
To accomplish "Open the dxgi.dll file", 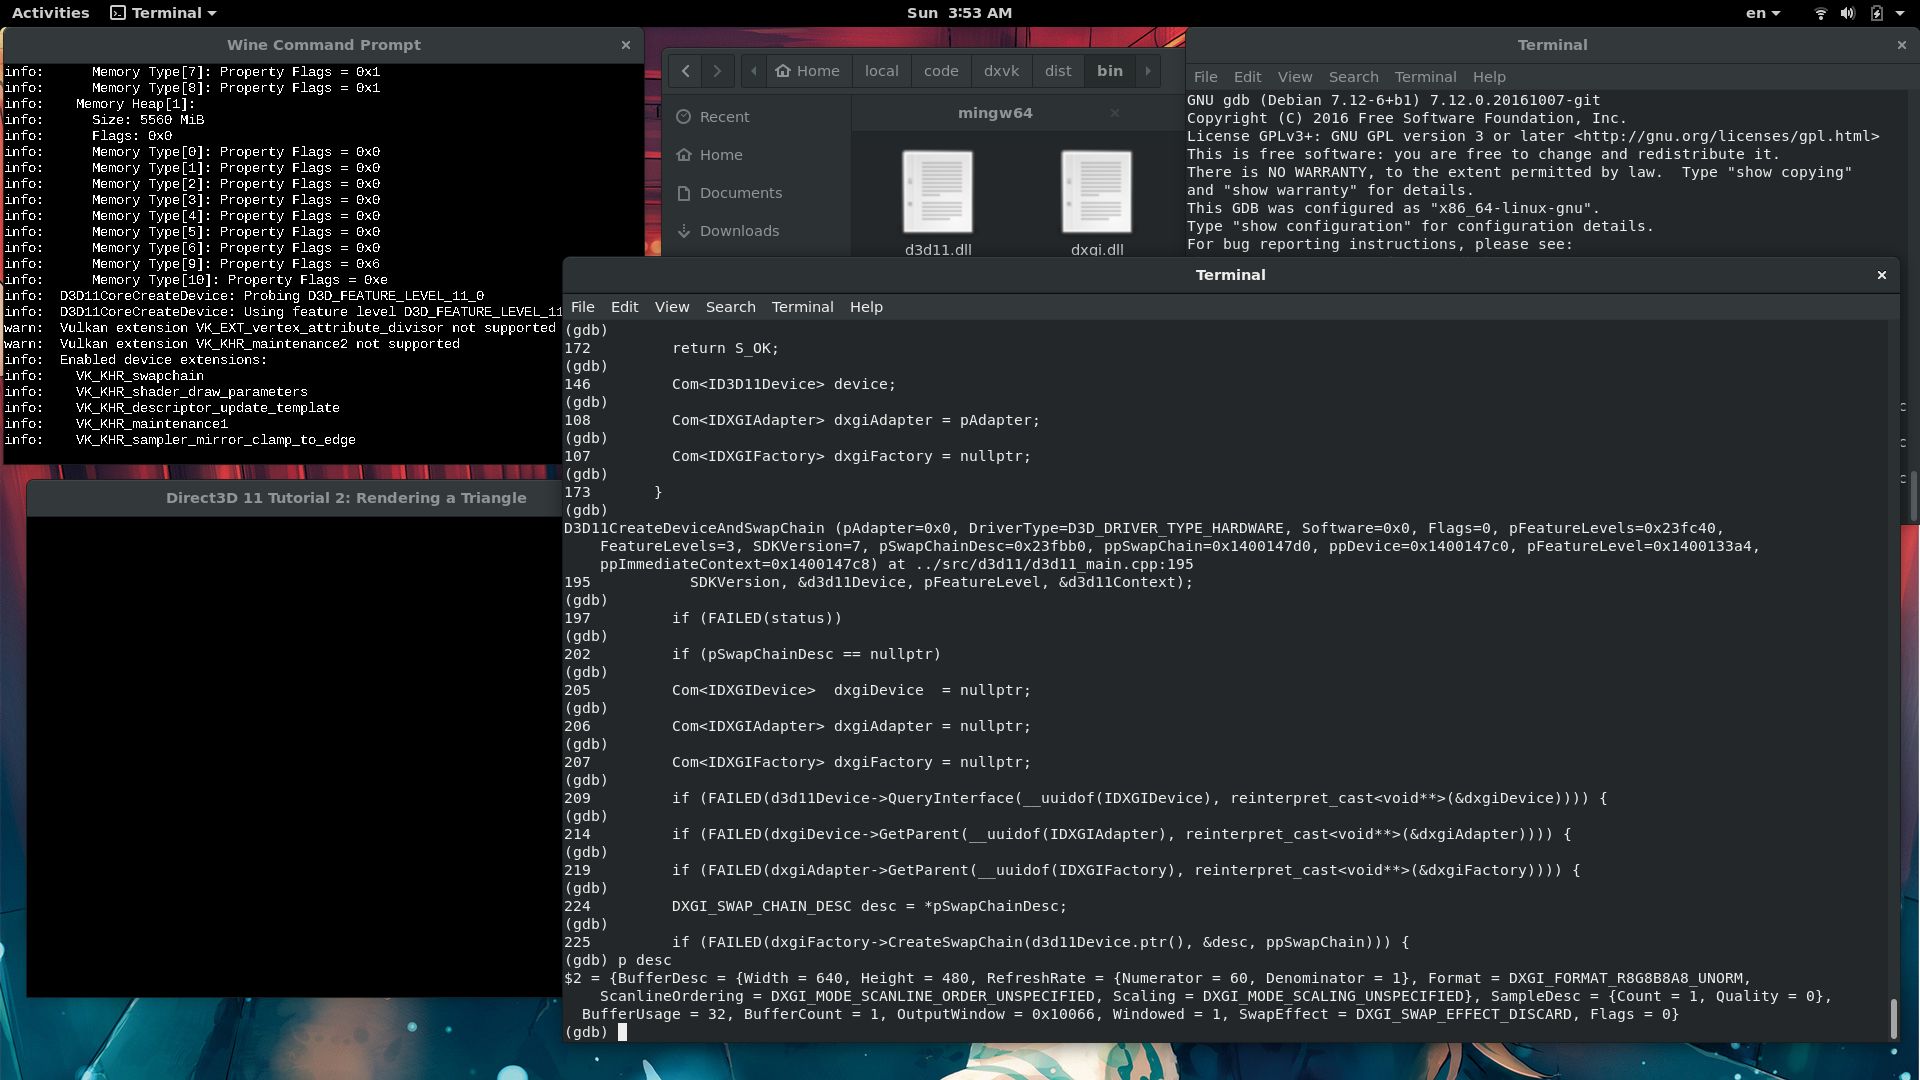I will click(1097, 192).
